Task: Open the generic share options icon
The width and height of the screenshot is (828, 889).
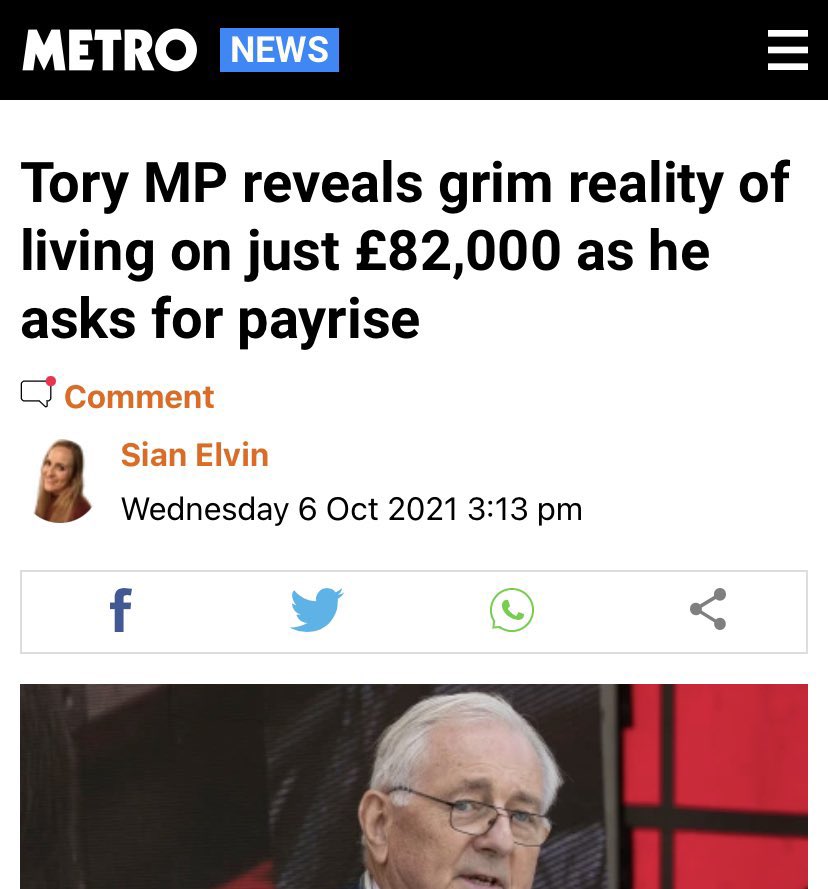Action: pos(708,609)
